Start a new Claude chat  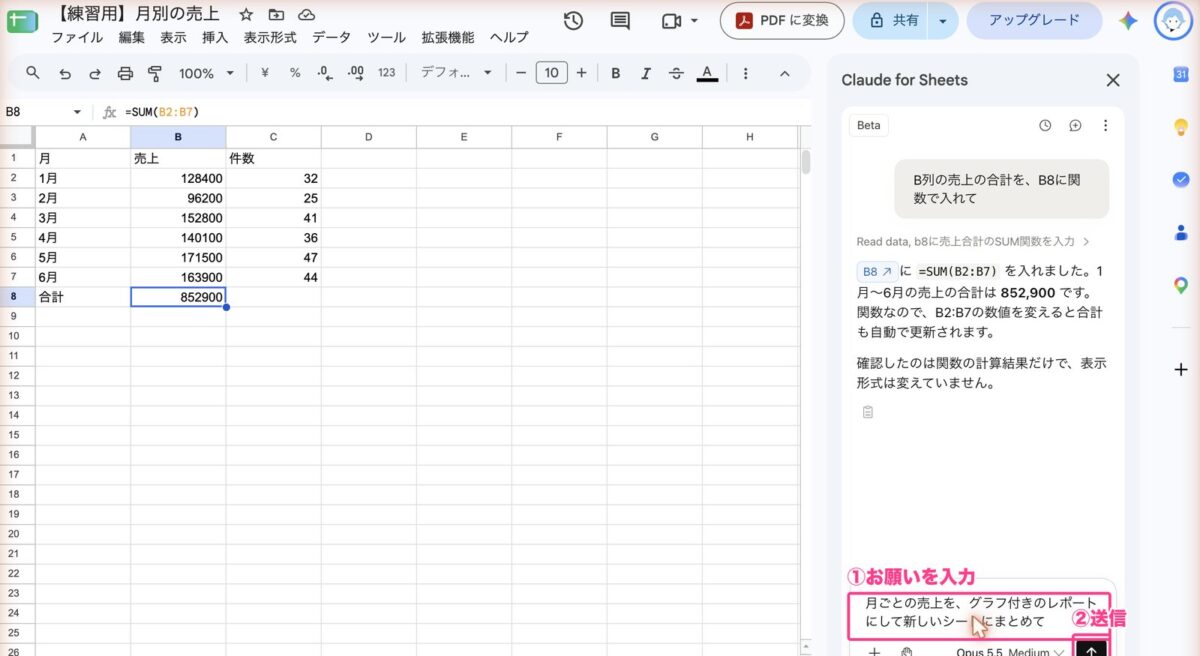1075,125
